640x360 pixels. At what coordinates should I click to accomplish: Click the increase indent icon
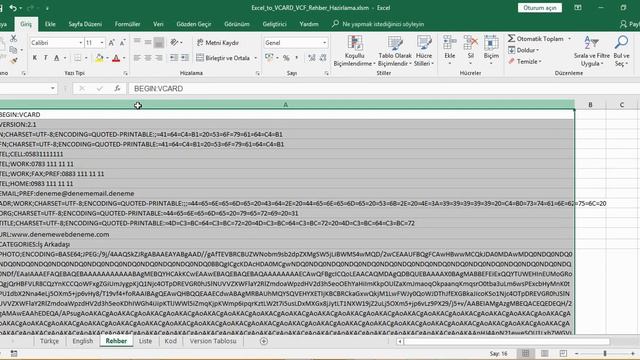(185, 58)
